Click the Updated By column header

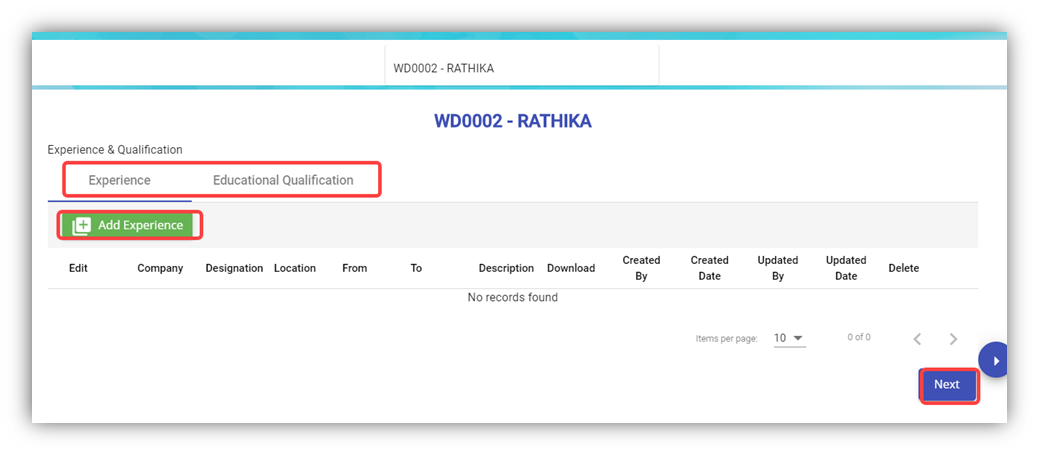tap(777, 268)
